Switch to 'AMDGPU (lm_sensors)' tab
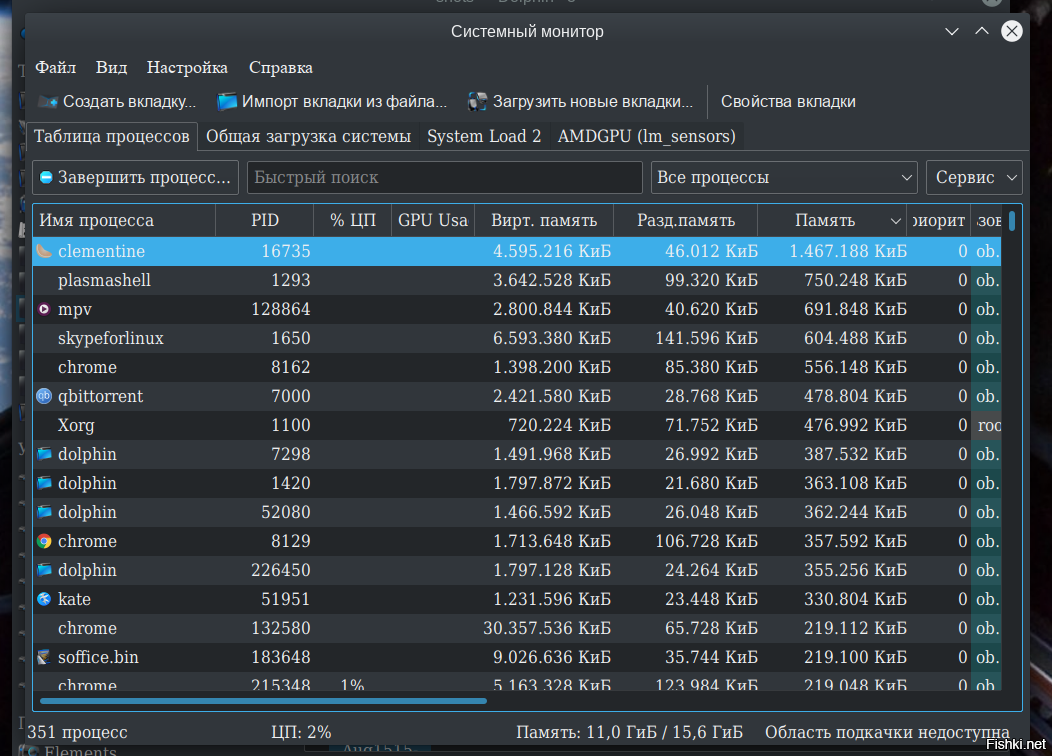Screen dimensions: 1052x756 (x=646, y=136)
